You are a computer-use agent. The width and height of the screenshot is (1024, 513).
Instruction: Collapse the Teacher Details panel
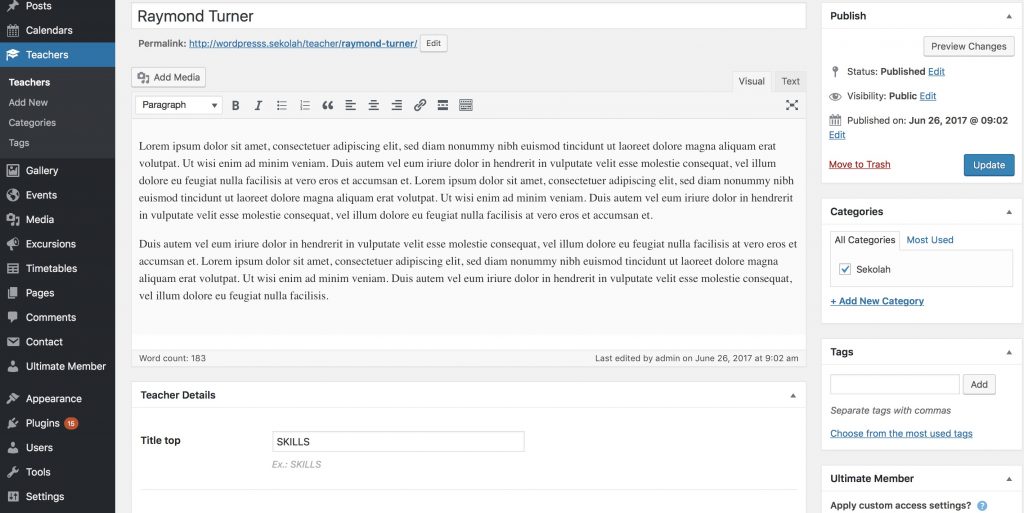click(x=793, y=396)
